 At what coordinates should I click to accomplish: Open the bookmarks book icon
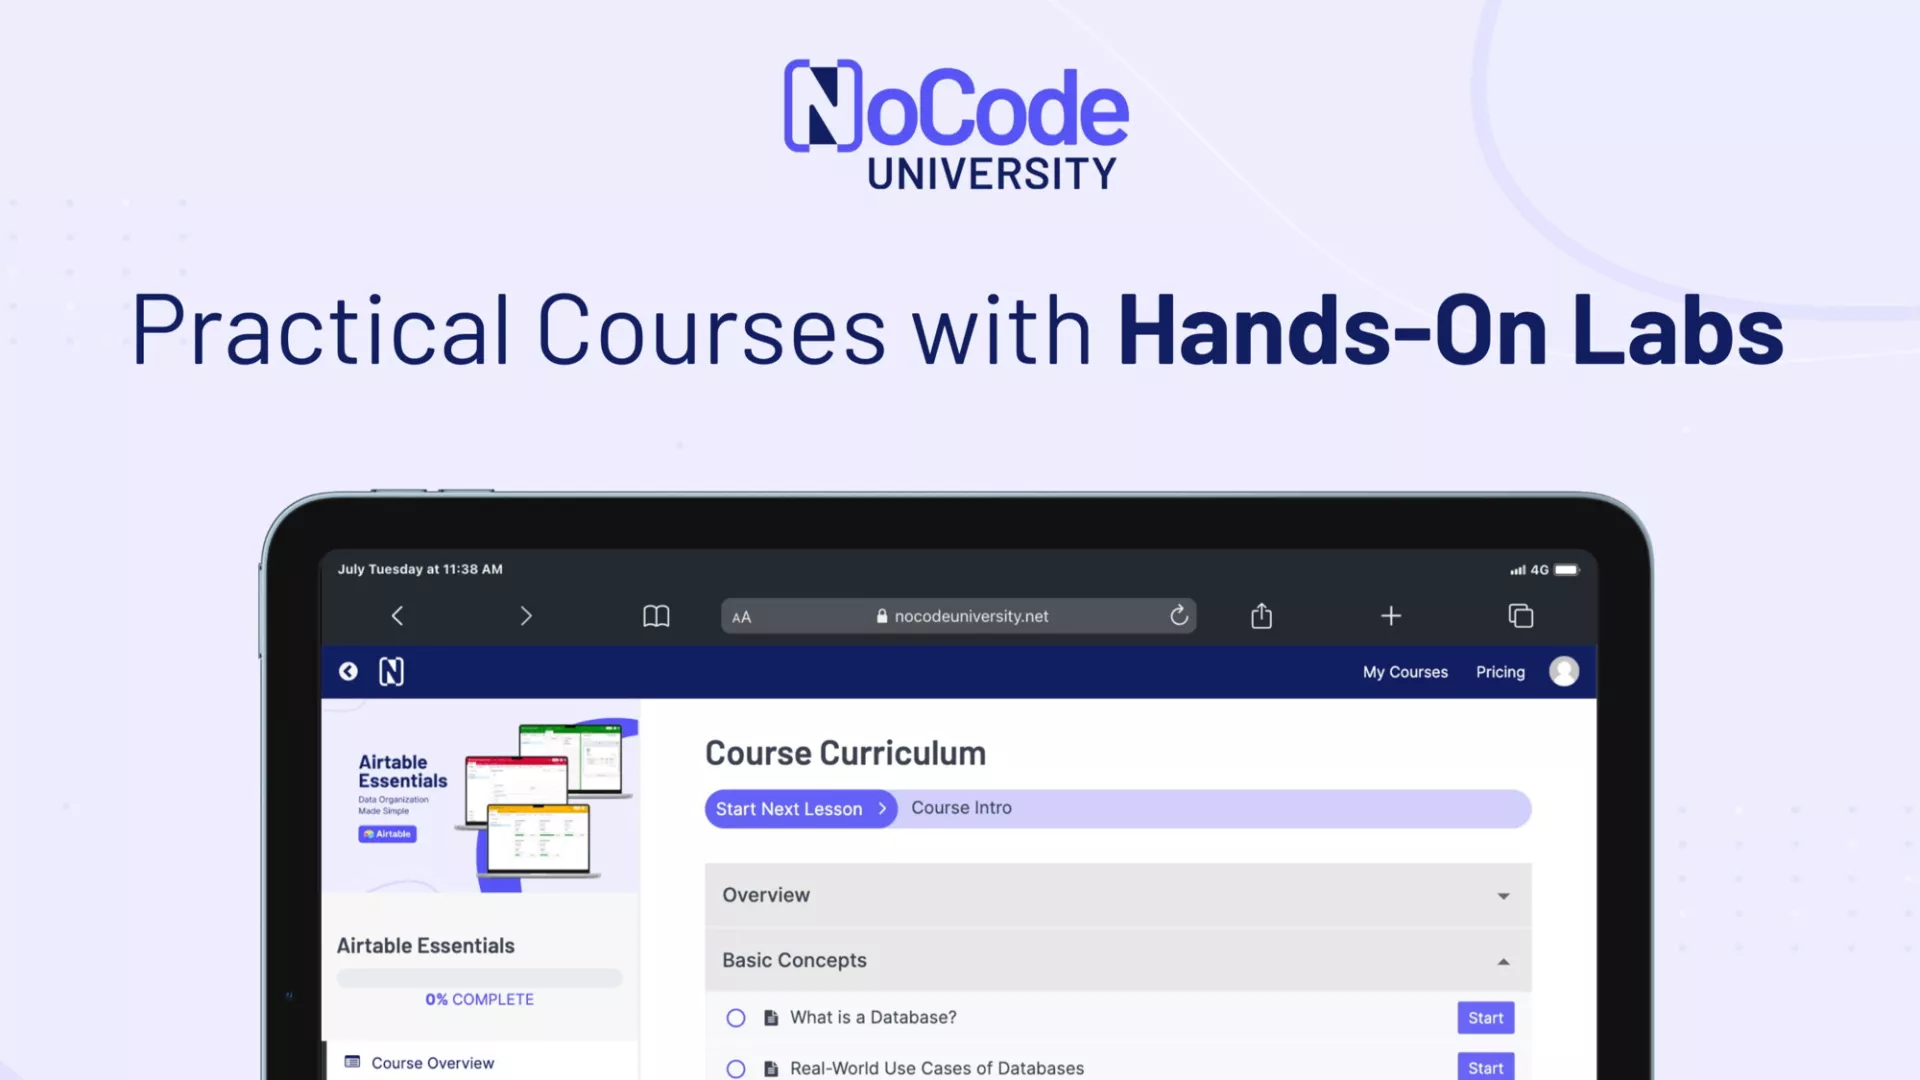[x=656, y=616]
